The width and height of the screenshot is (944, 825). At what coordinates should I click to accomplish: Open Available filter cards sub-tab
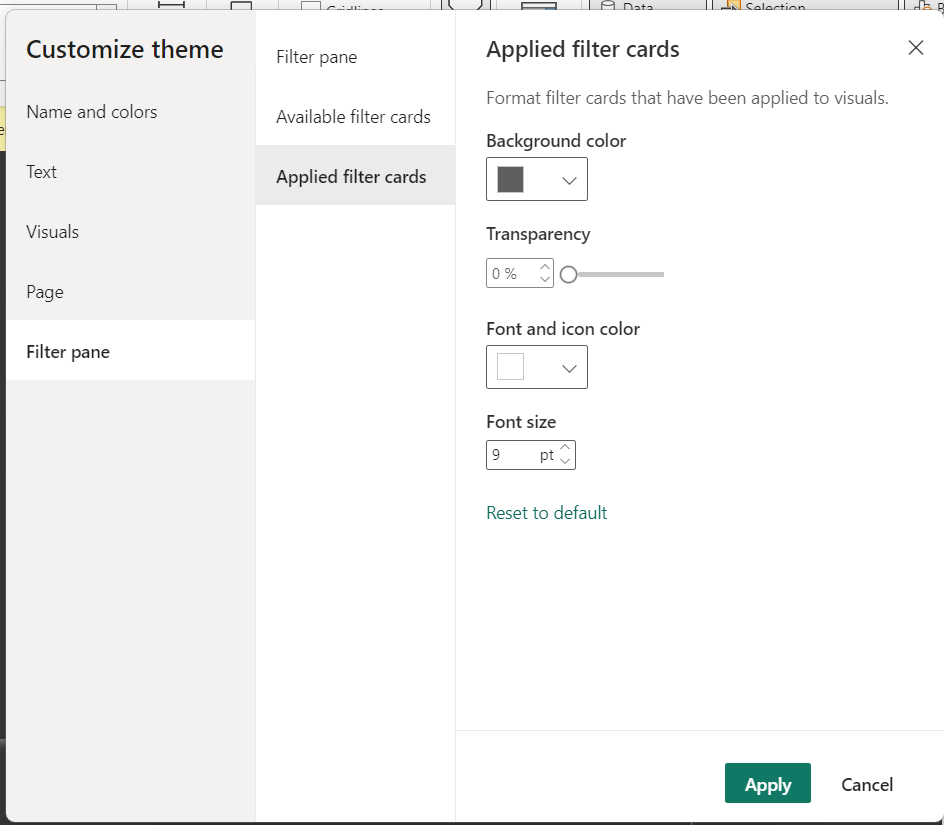click(x=353, y=117)
